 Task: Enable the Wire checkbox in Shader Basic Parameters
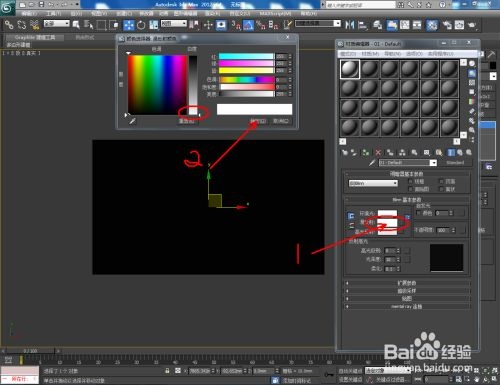(411, 181)
